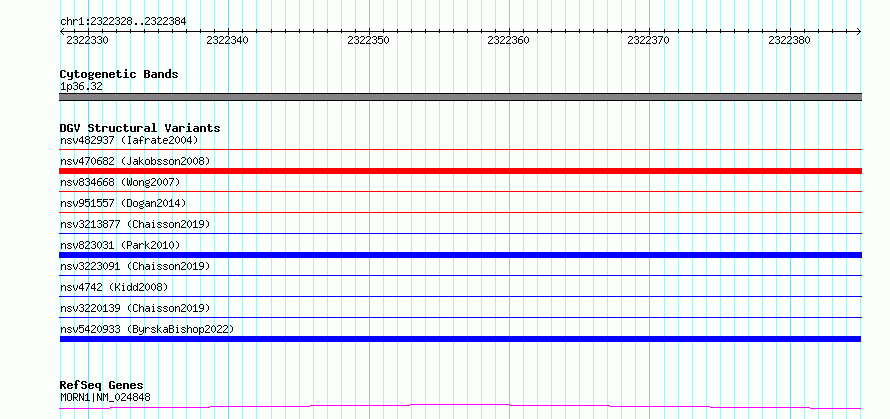Click the thick blue nsv823031 variant bar
The height and width of the screenshot is (419, 890).
[460, 255]
